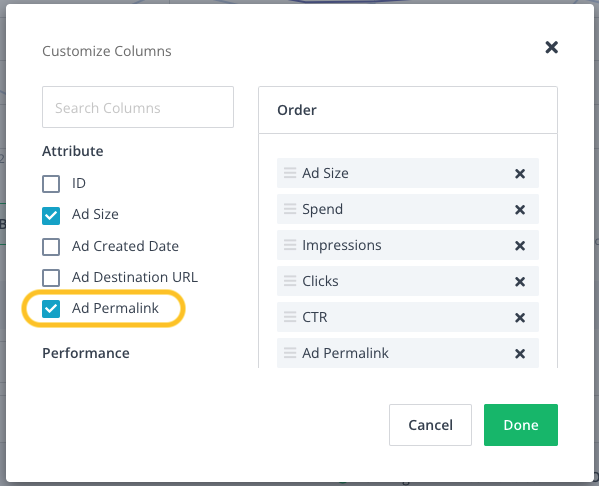Remove Clicks column from Order list
The width and height of the screenshot is (599, 486).
(520, 282)
